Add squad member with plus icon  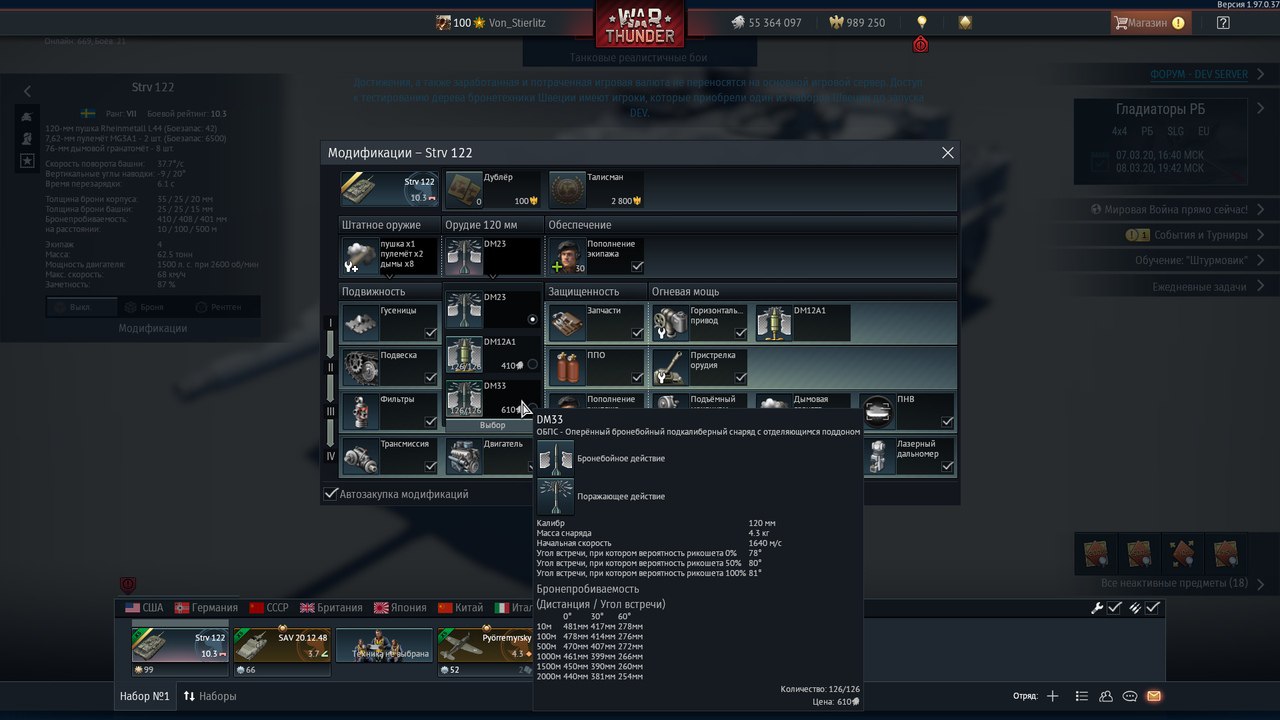pyautogui.click(x=1052, y=696)
